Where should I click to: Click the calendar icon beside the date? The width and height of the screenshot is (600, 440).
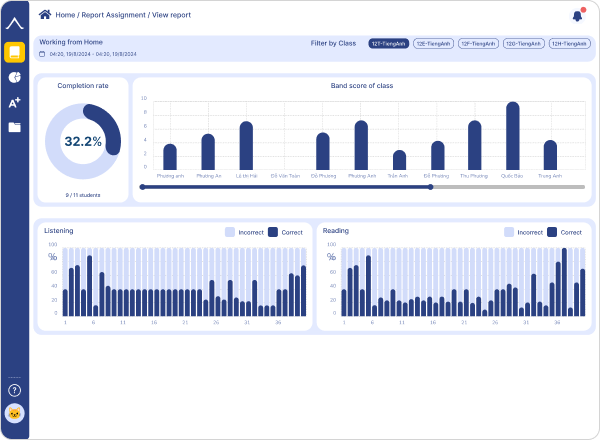pyautogui.click(x=42, y=54)
